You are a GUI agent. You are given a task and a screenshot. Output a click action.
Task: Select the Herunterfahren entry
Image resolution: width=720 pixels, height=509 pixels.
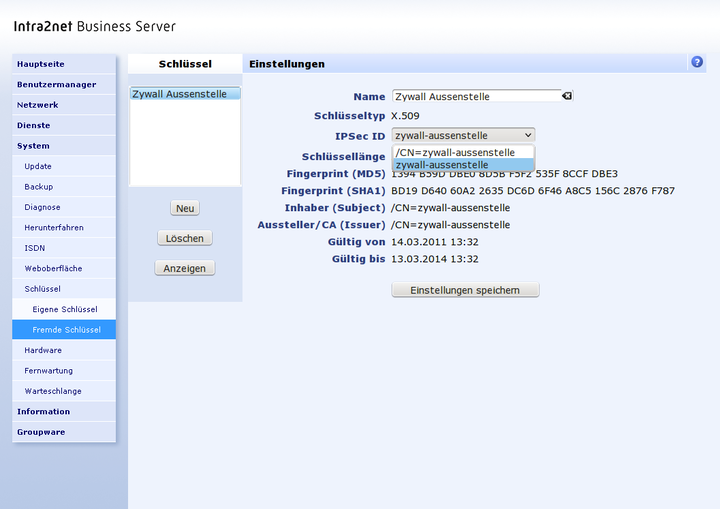point(64,228)
